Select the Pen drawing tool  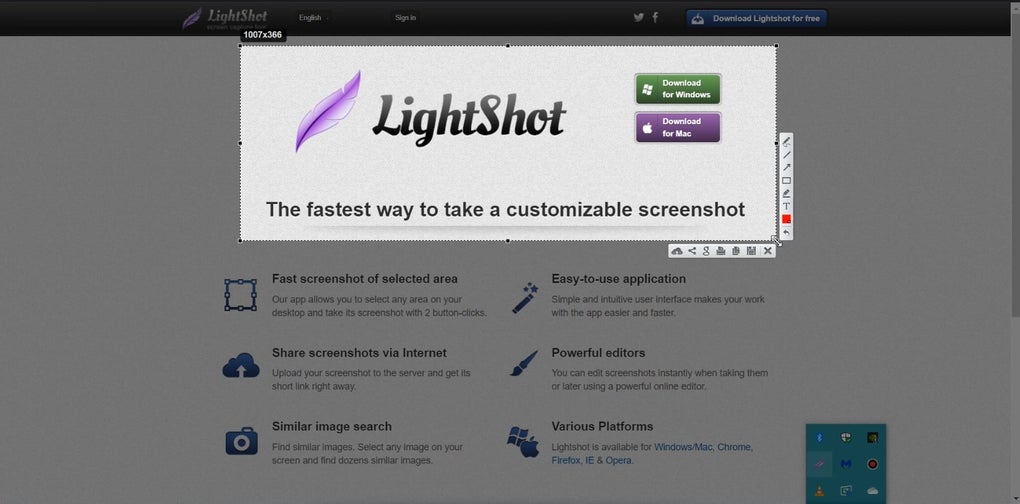click(x=786, y=142)
